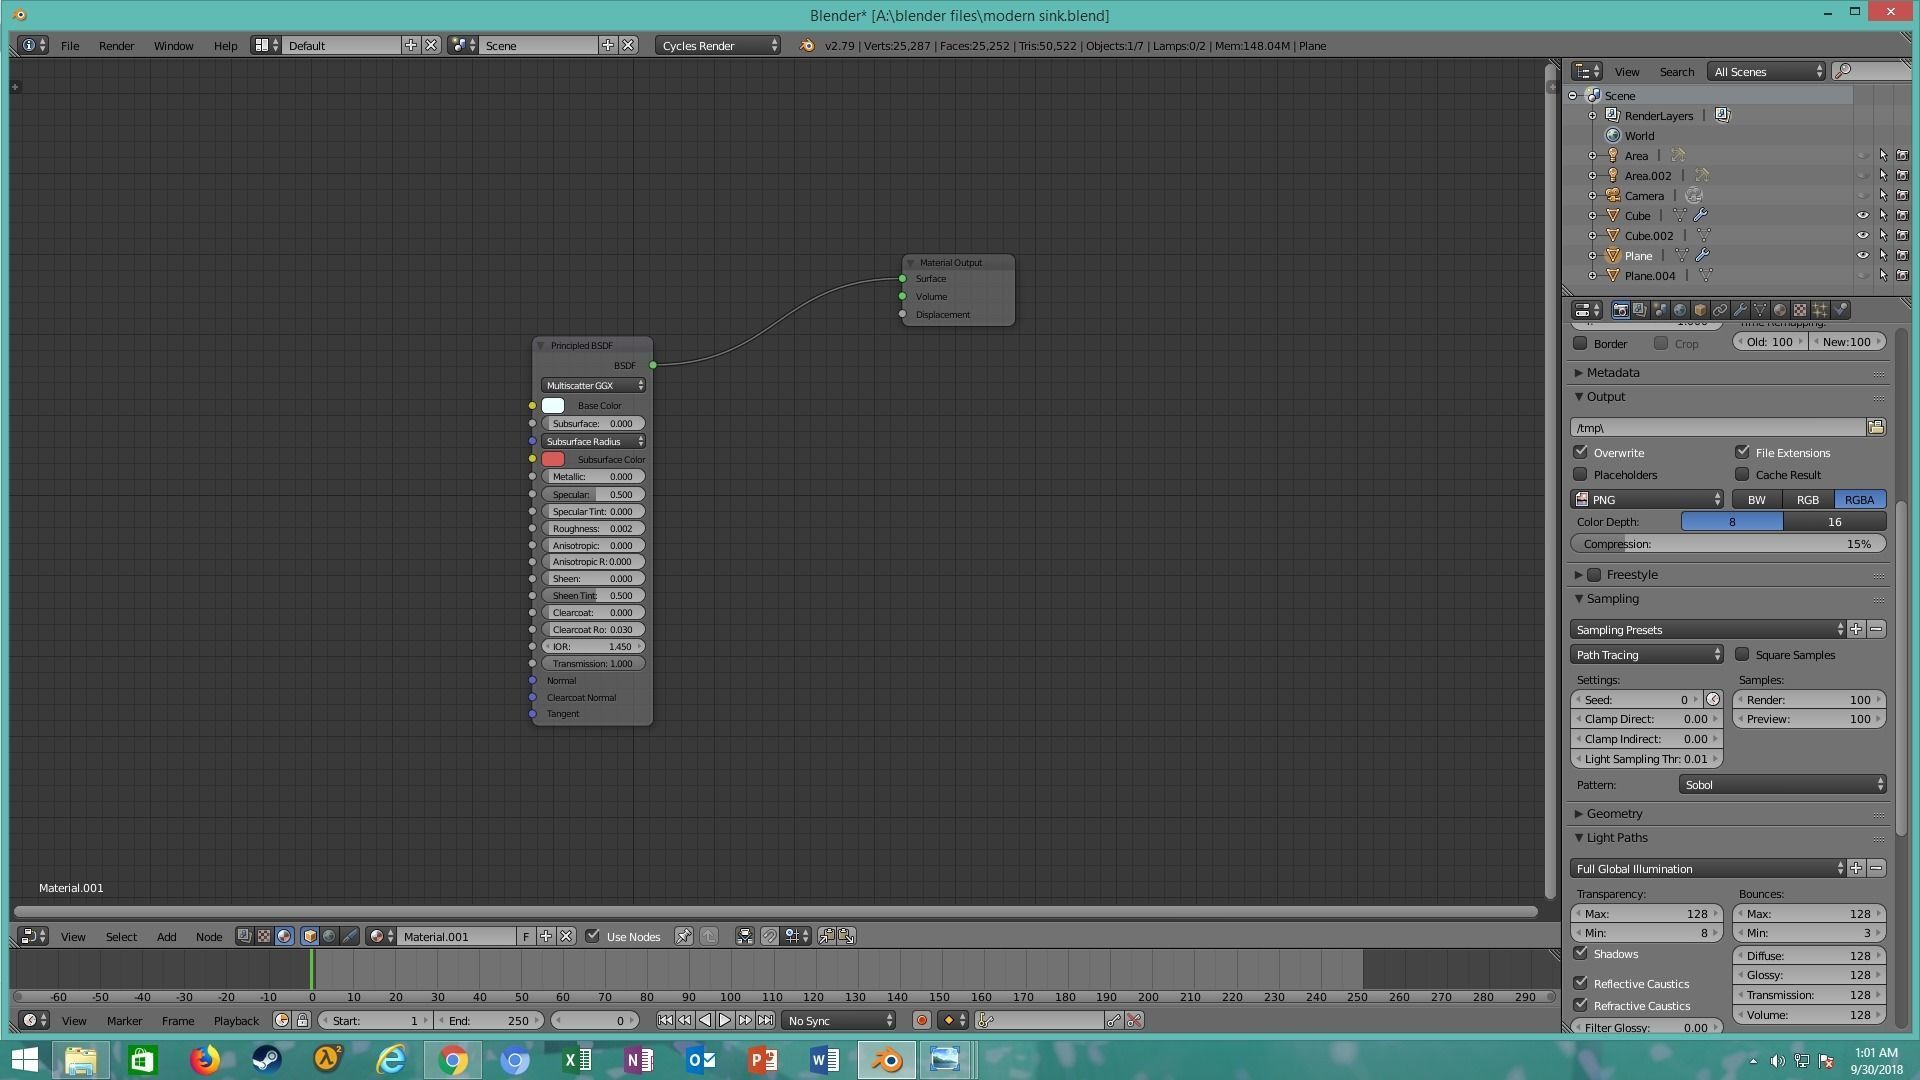The image size is (1920, 1080).
Task: Click the Subsurface Color red swatch
Action: [x=553, y=460]
